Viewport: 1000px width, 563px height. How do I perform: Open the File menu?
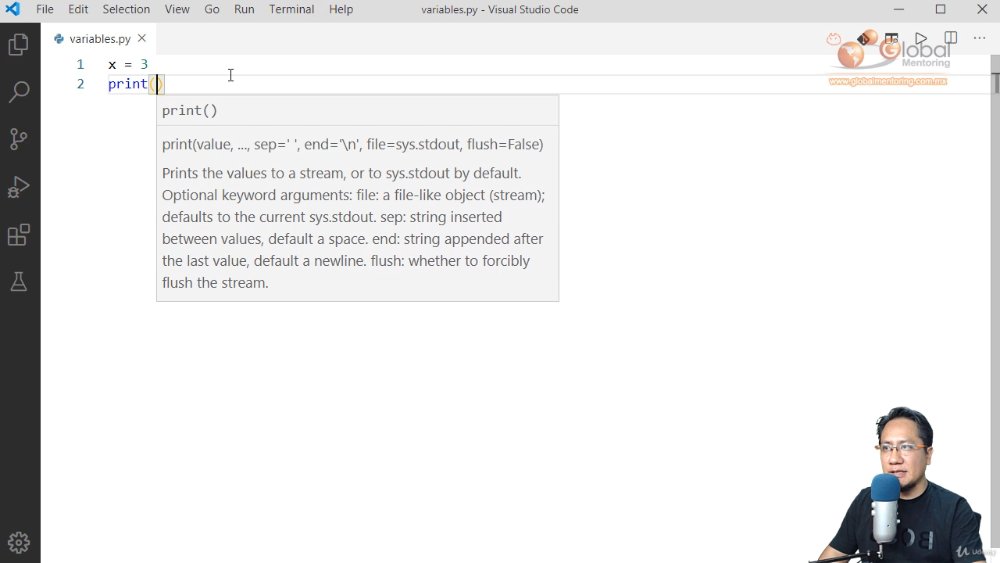click(45, 9)
